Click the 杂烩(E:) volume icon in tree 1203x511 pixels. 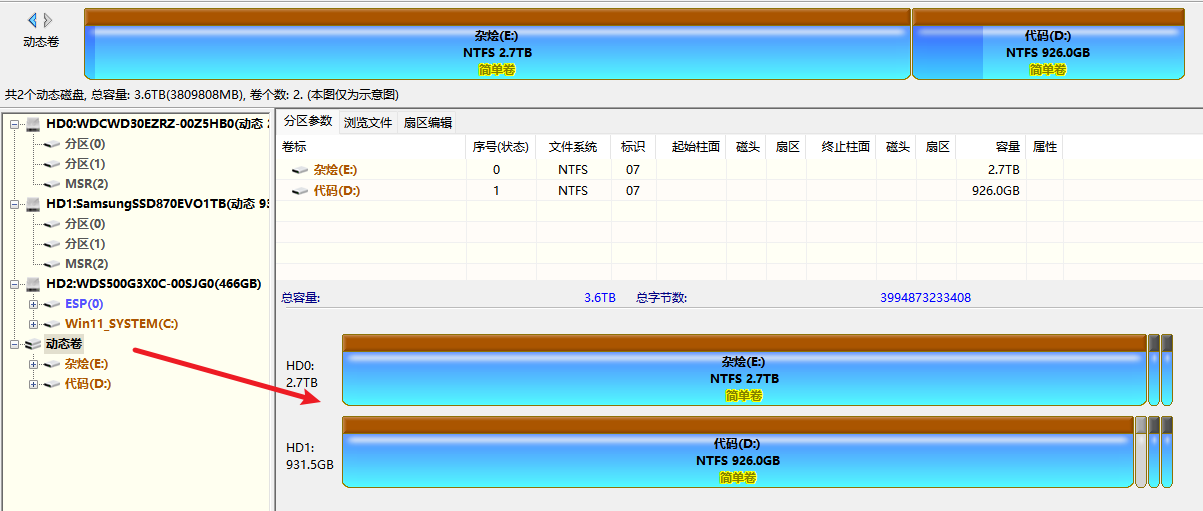click(52, 364)
